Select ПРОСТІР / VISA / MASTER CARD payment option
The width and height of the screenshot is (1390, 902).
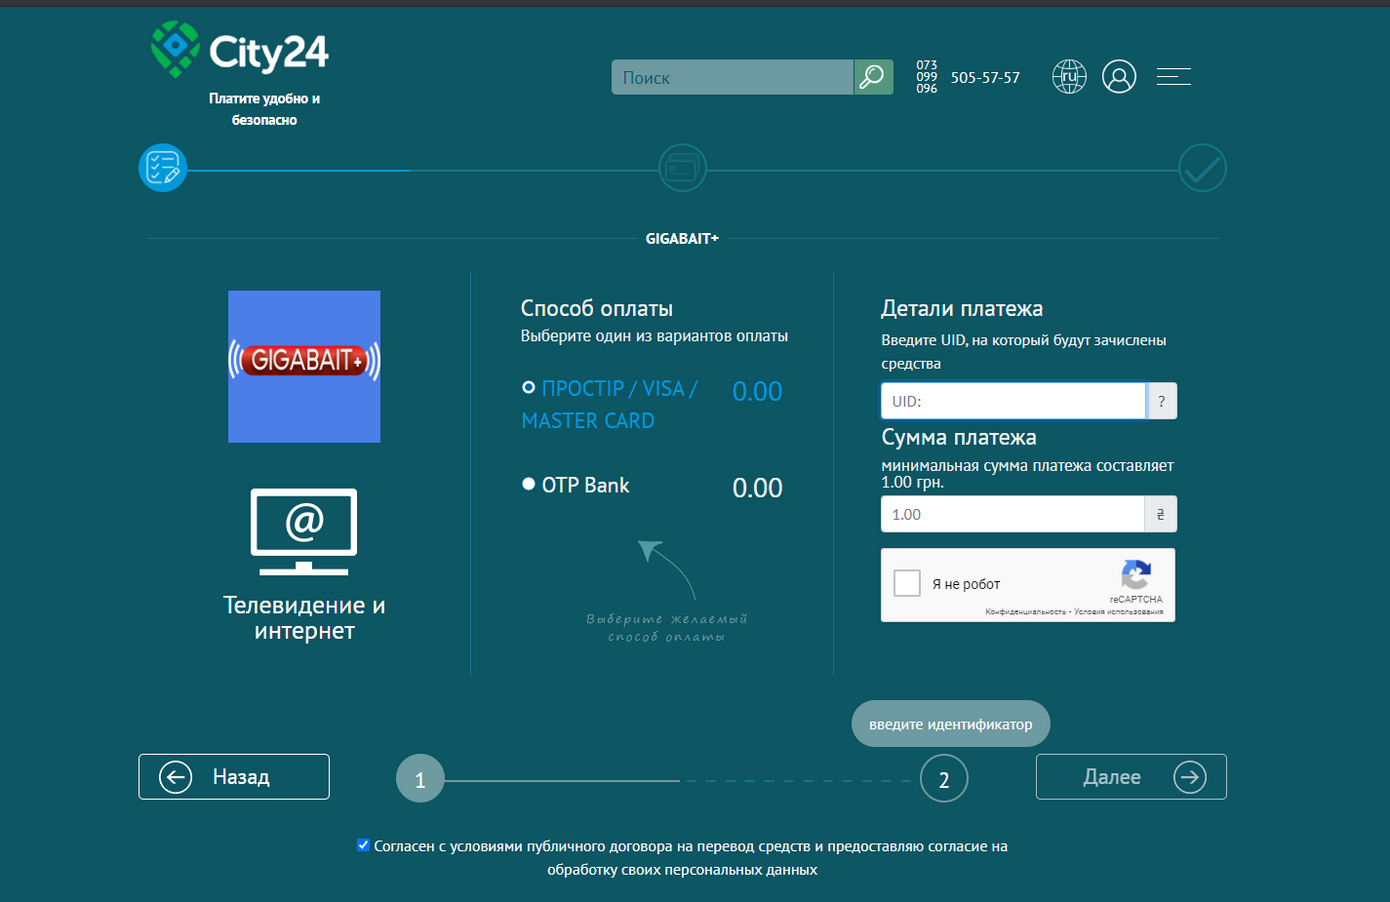pyautogui.click(x=529, y=388)
